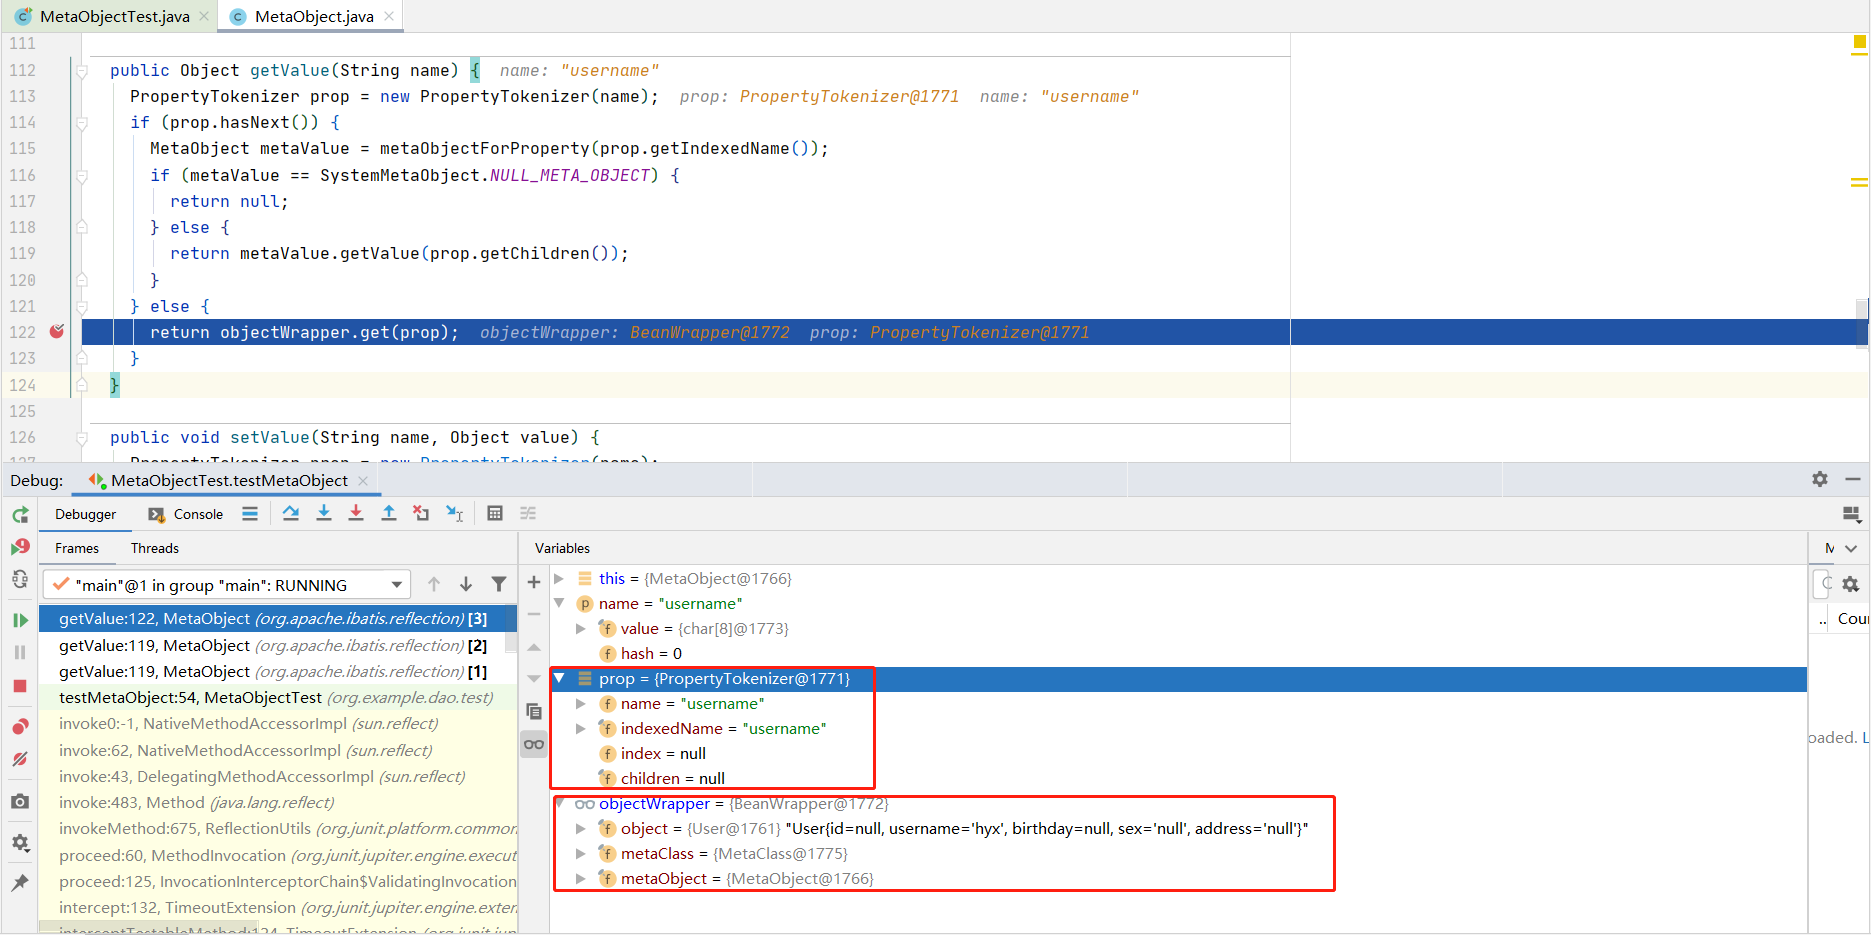Image resolution: width=1871 pixels, height=935 pixels.
Task: Click the Move Watch Down icon
Action: point(534,679)
